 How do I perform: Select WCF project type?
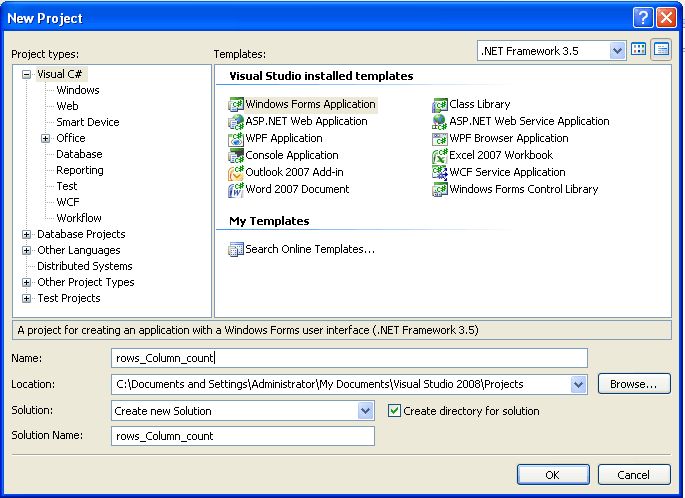pyautogui.click(x=68, y=202)
